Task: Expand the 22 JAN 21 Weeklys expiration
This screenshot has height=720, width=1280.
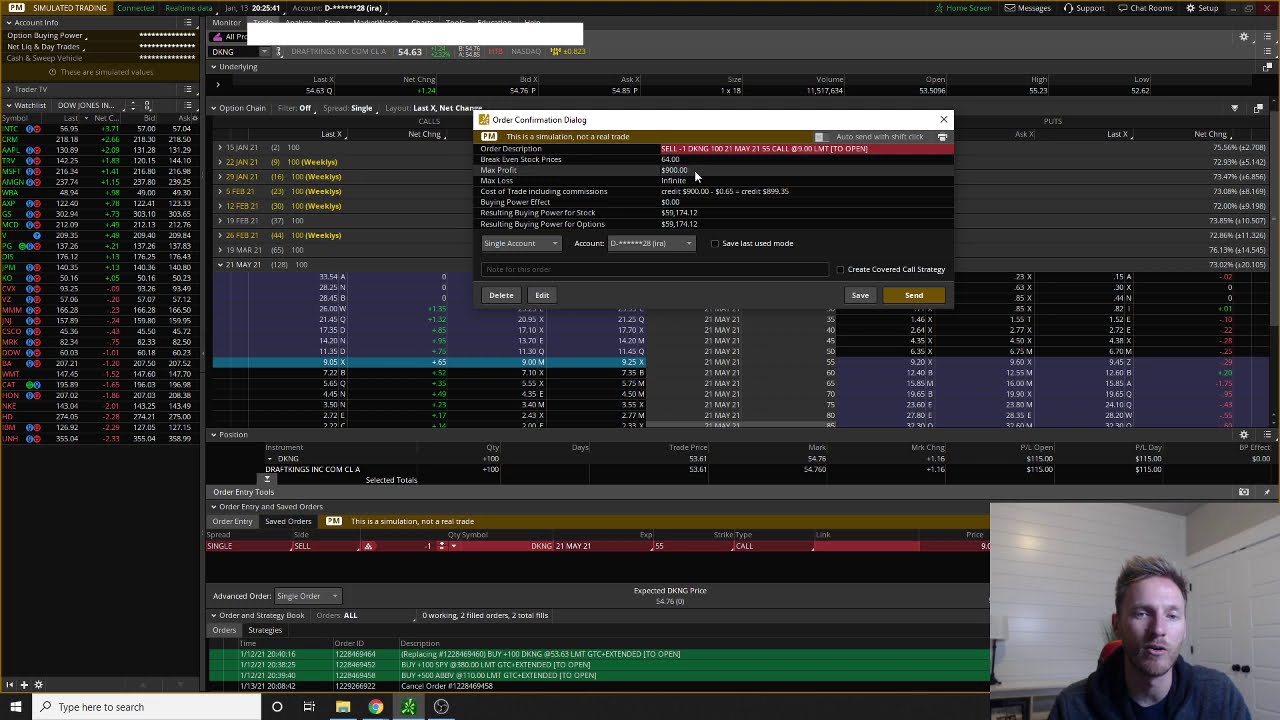Action: click(220, 162)
